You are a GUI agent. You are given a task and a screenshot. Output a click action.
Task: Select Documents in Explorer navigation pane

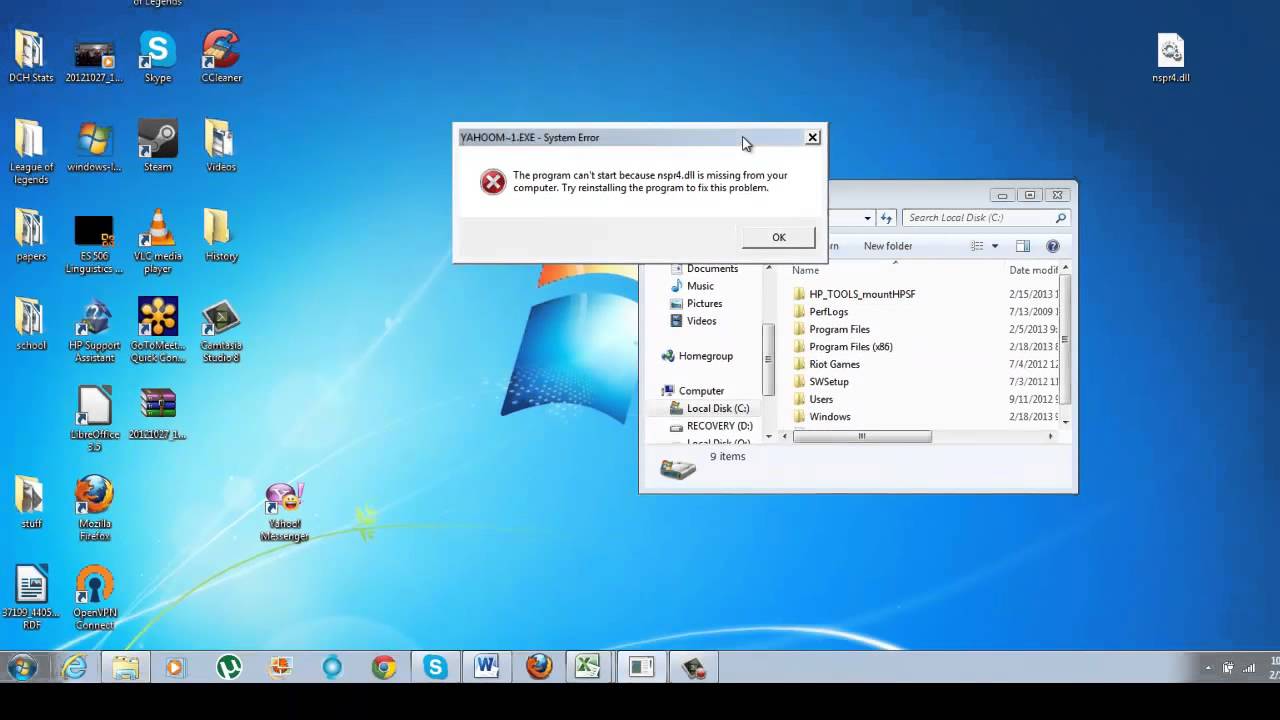(712, 268)
